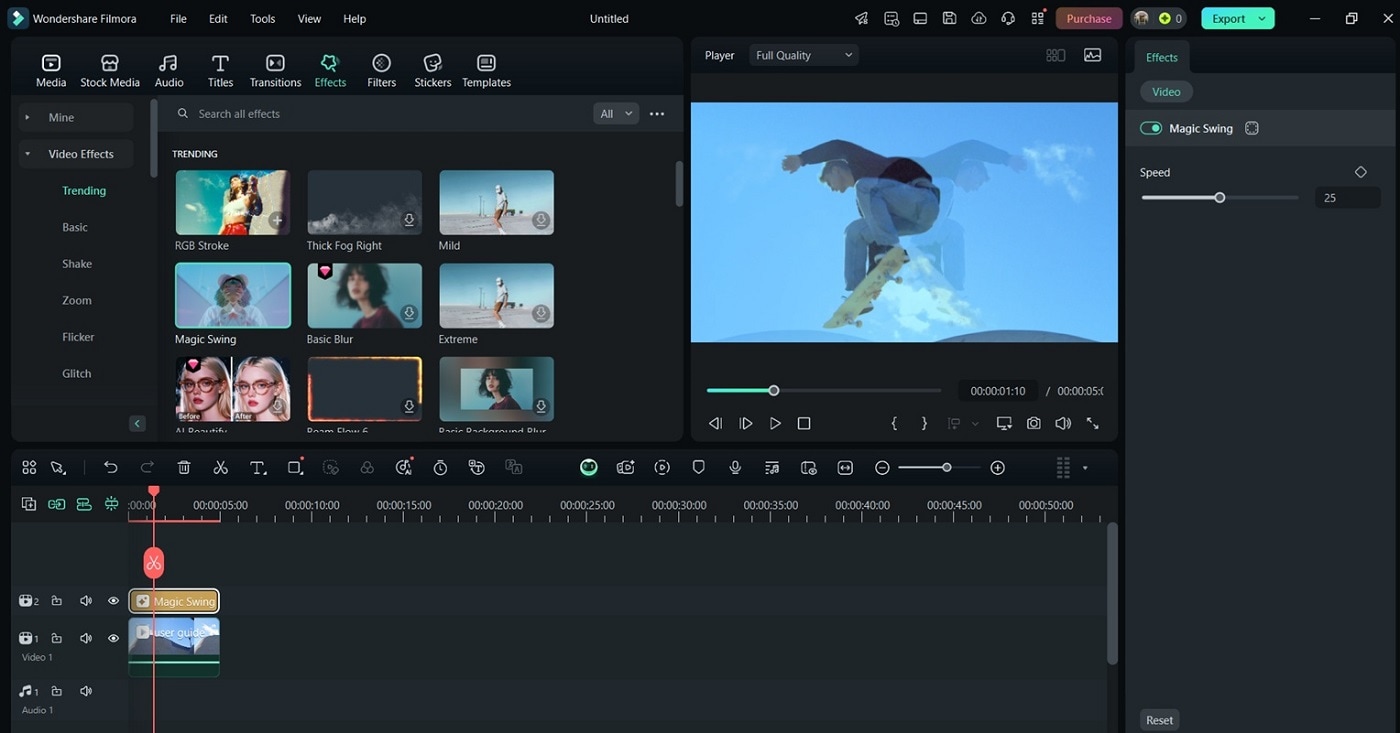Click the Speed stopwatch icon in toolbar
This screenshot has width=1400, height=733.
440,467
